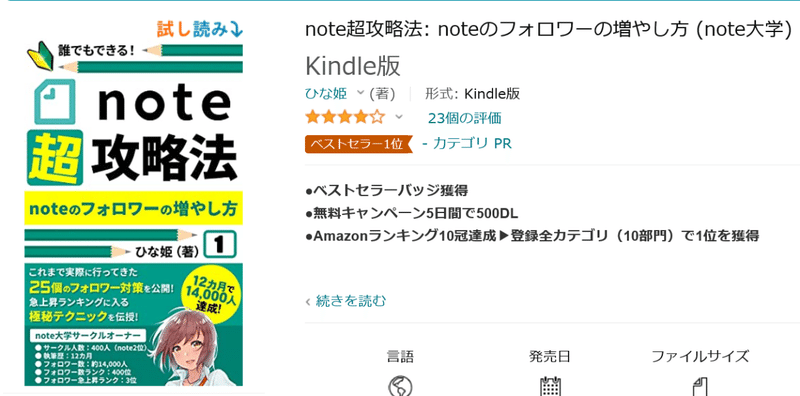Click the ベストセラー1位 badge
The height and width of the screenshot is (396, 800).
pyautogui.click(x=359, y=144)
